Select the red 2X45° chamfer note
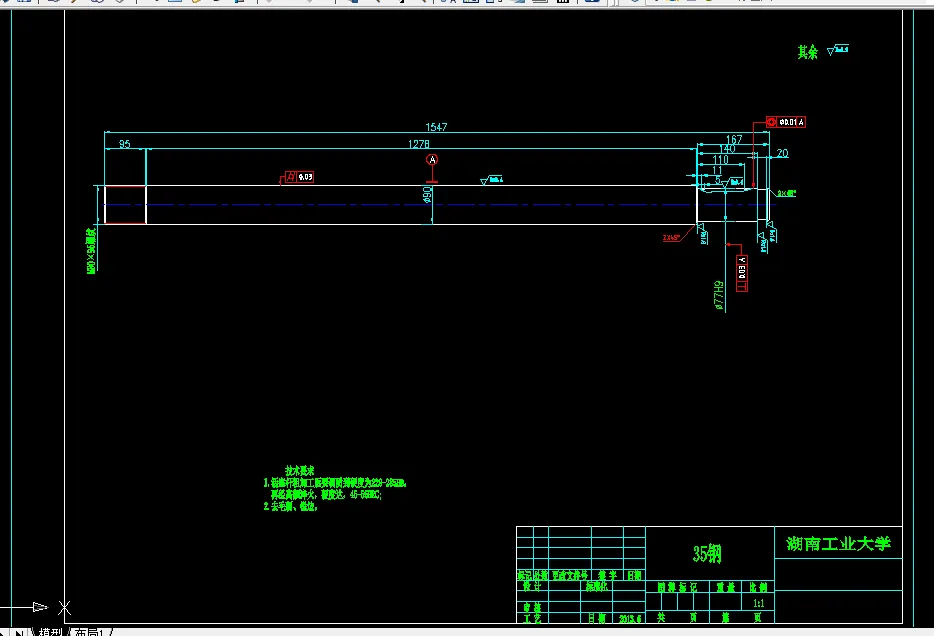 (x=671, y=238)
